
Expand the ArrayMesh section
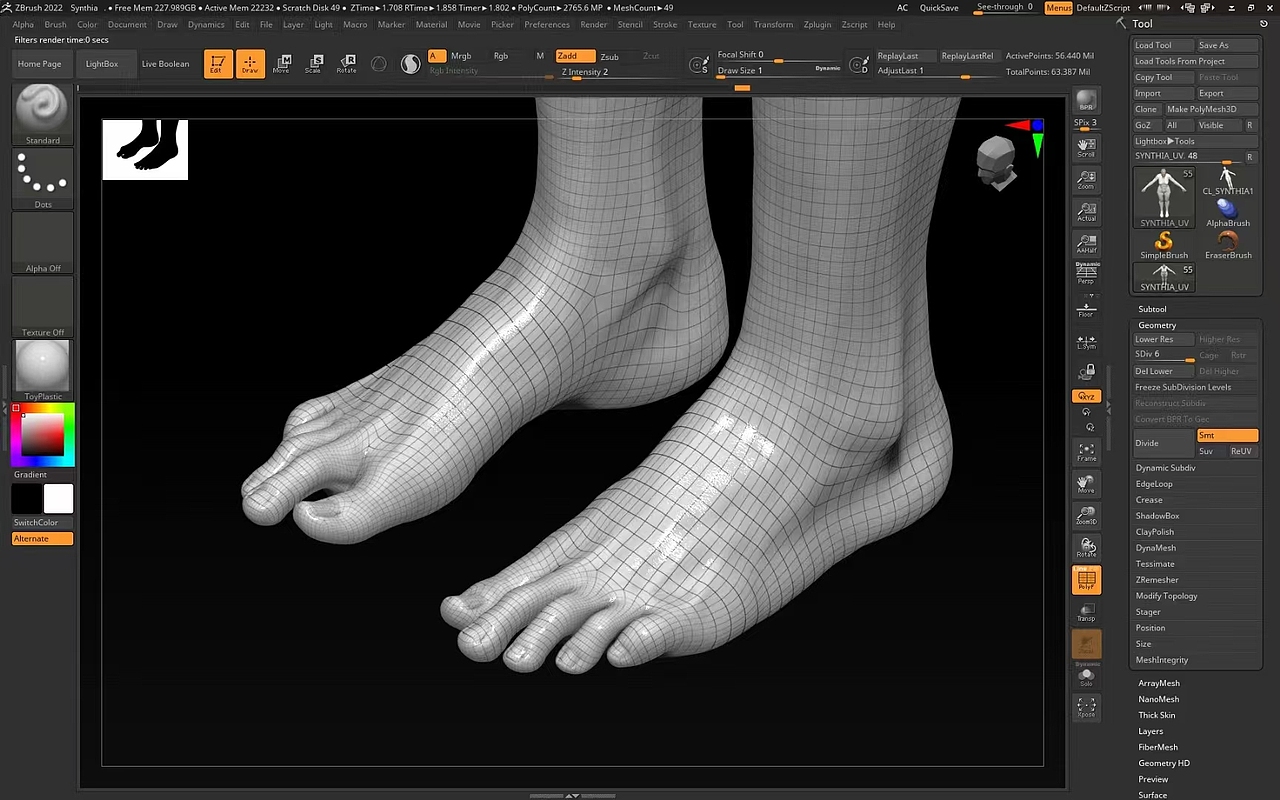coord(1159,683)
